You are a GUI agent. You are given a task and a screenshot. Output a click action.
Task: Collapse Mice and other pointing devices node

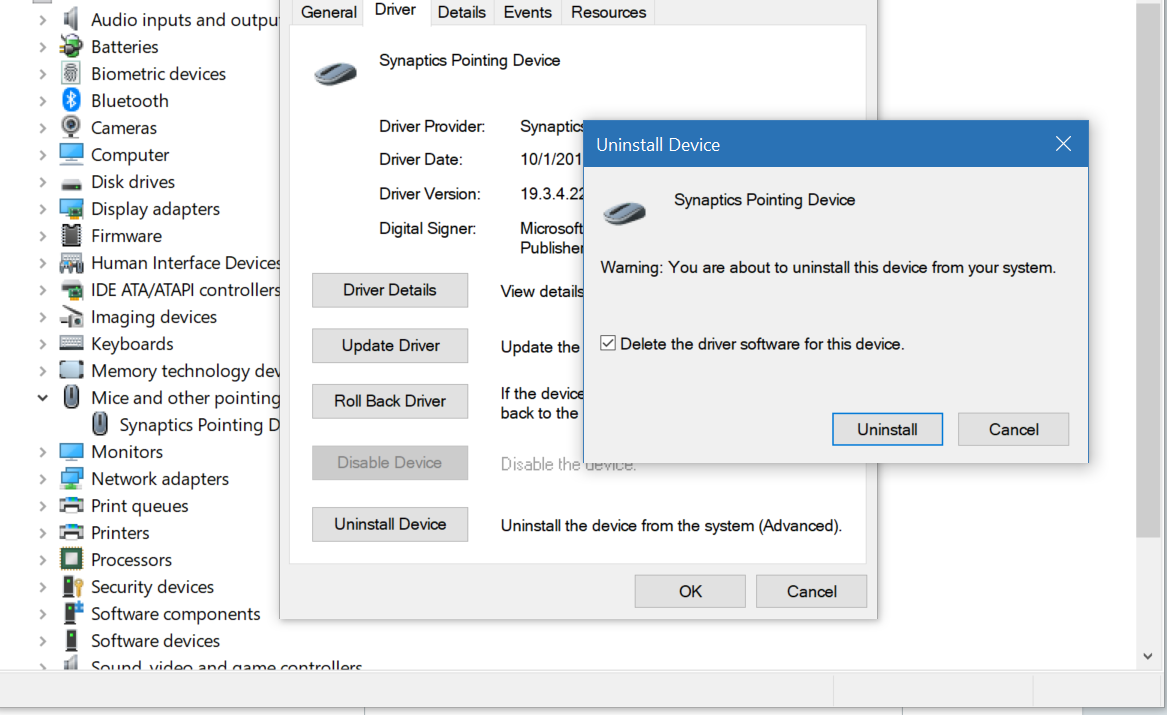pos(42,398)
